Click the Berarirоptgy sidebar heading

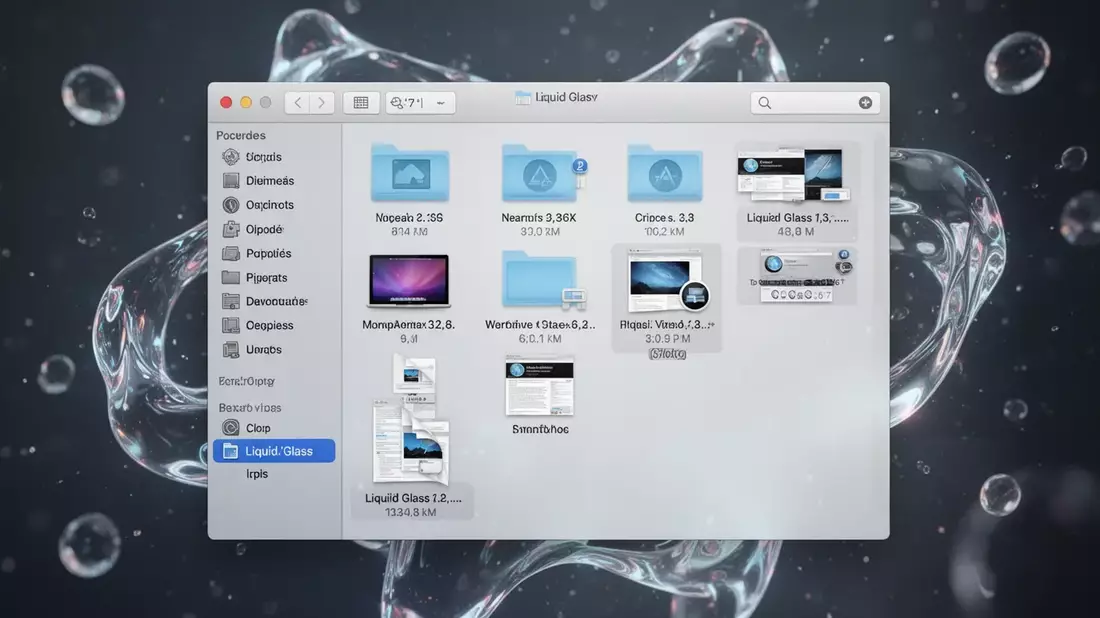coord(246,382)
